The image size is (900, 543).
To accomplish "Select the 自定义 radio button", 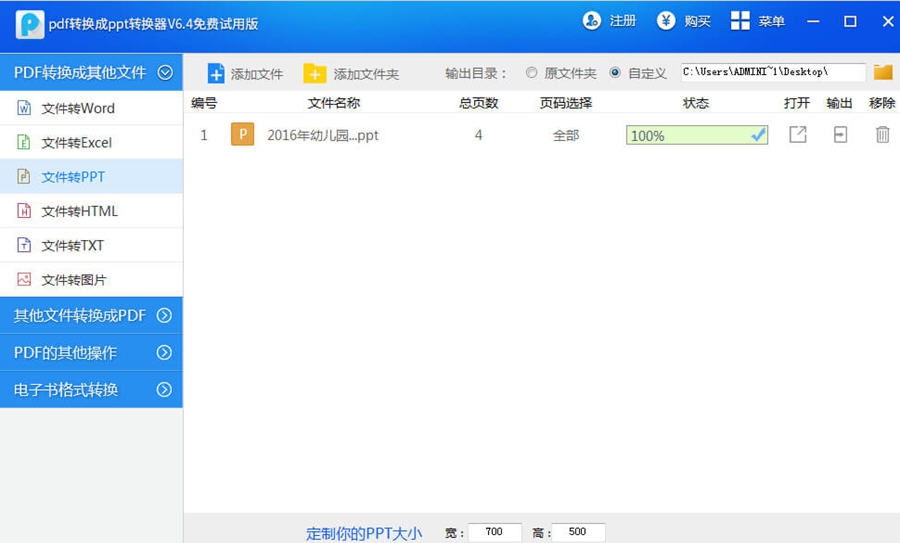I will tap(615, 73).
